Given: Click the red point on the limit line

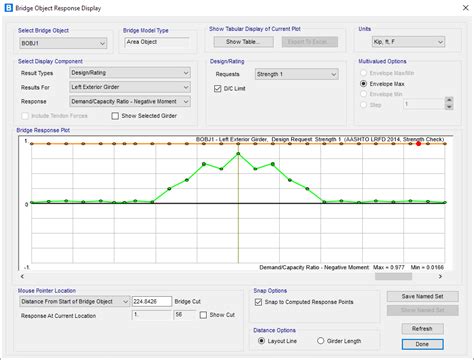Looking at the screenshot, I should (418, 144).
